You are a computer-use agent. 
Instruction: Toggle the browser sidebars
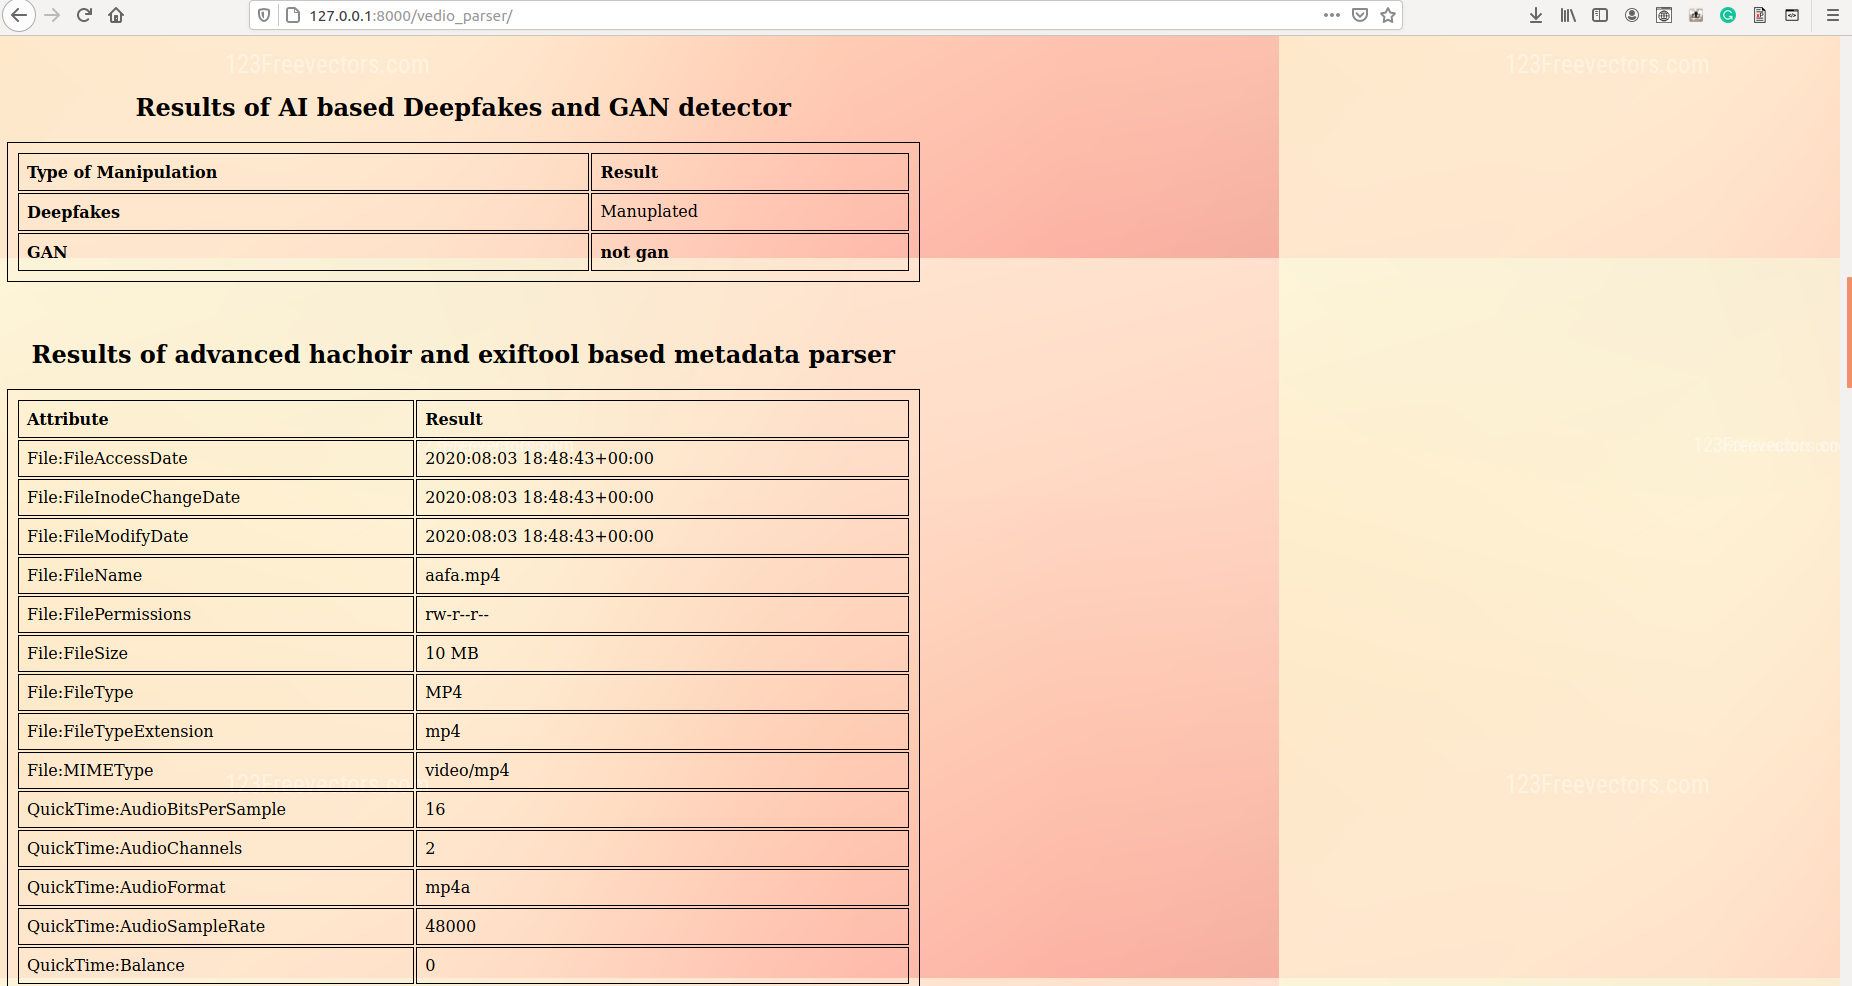click(x=1600, y=15)
